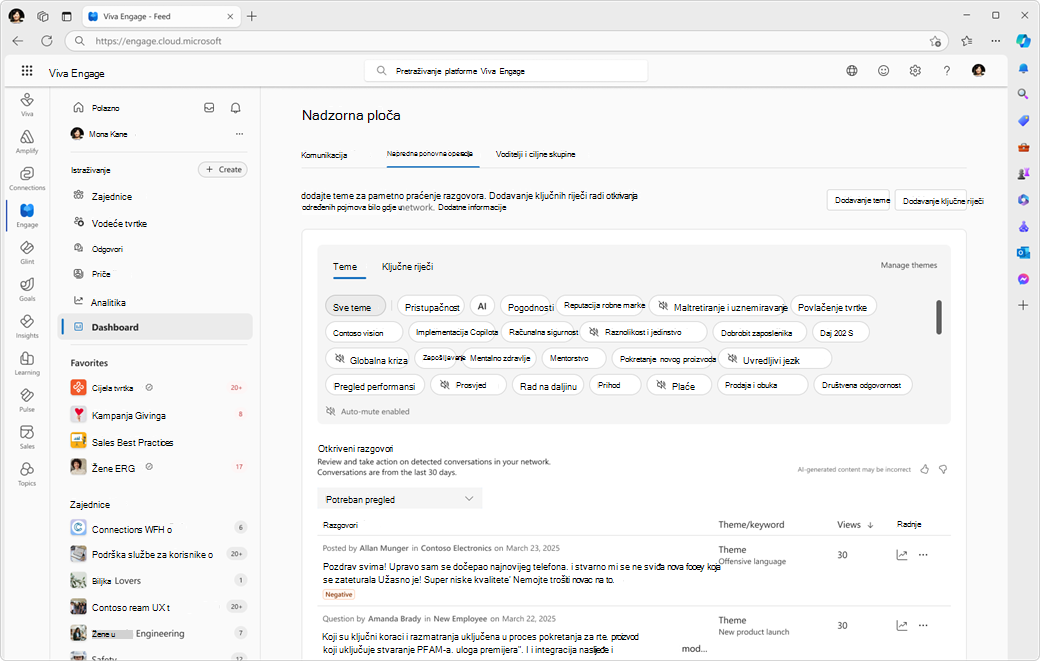Select muted theme Prosvjed

tap(468, 385)
